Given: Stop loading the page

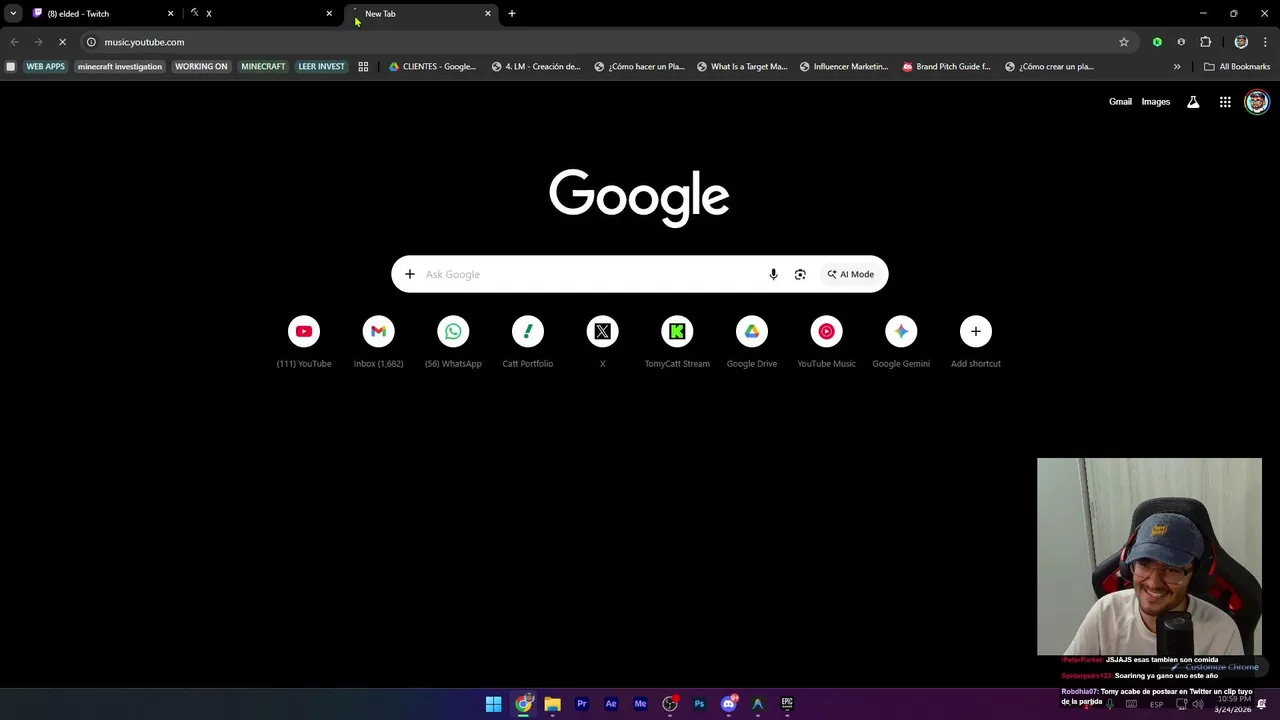Looking at the screenshot, I should pyautogui.click(x=62, y=42).
